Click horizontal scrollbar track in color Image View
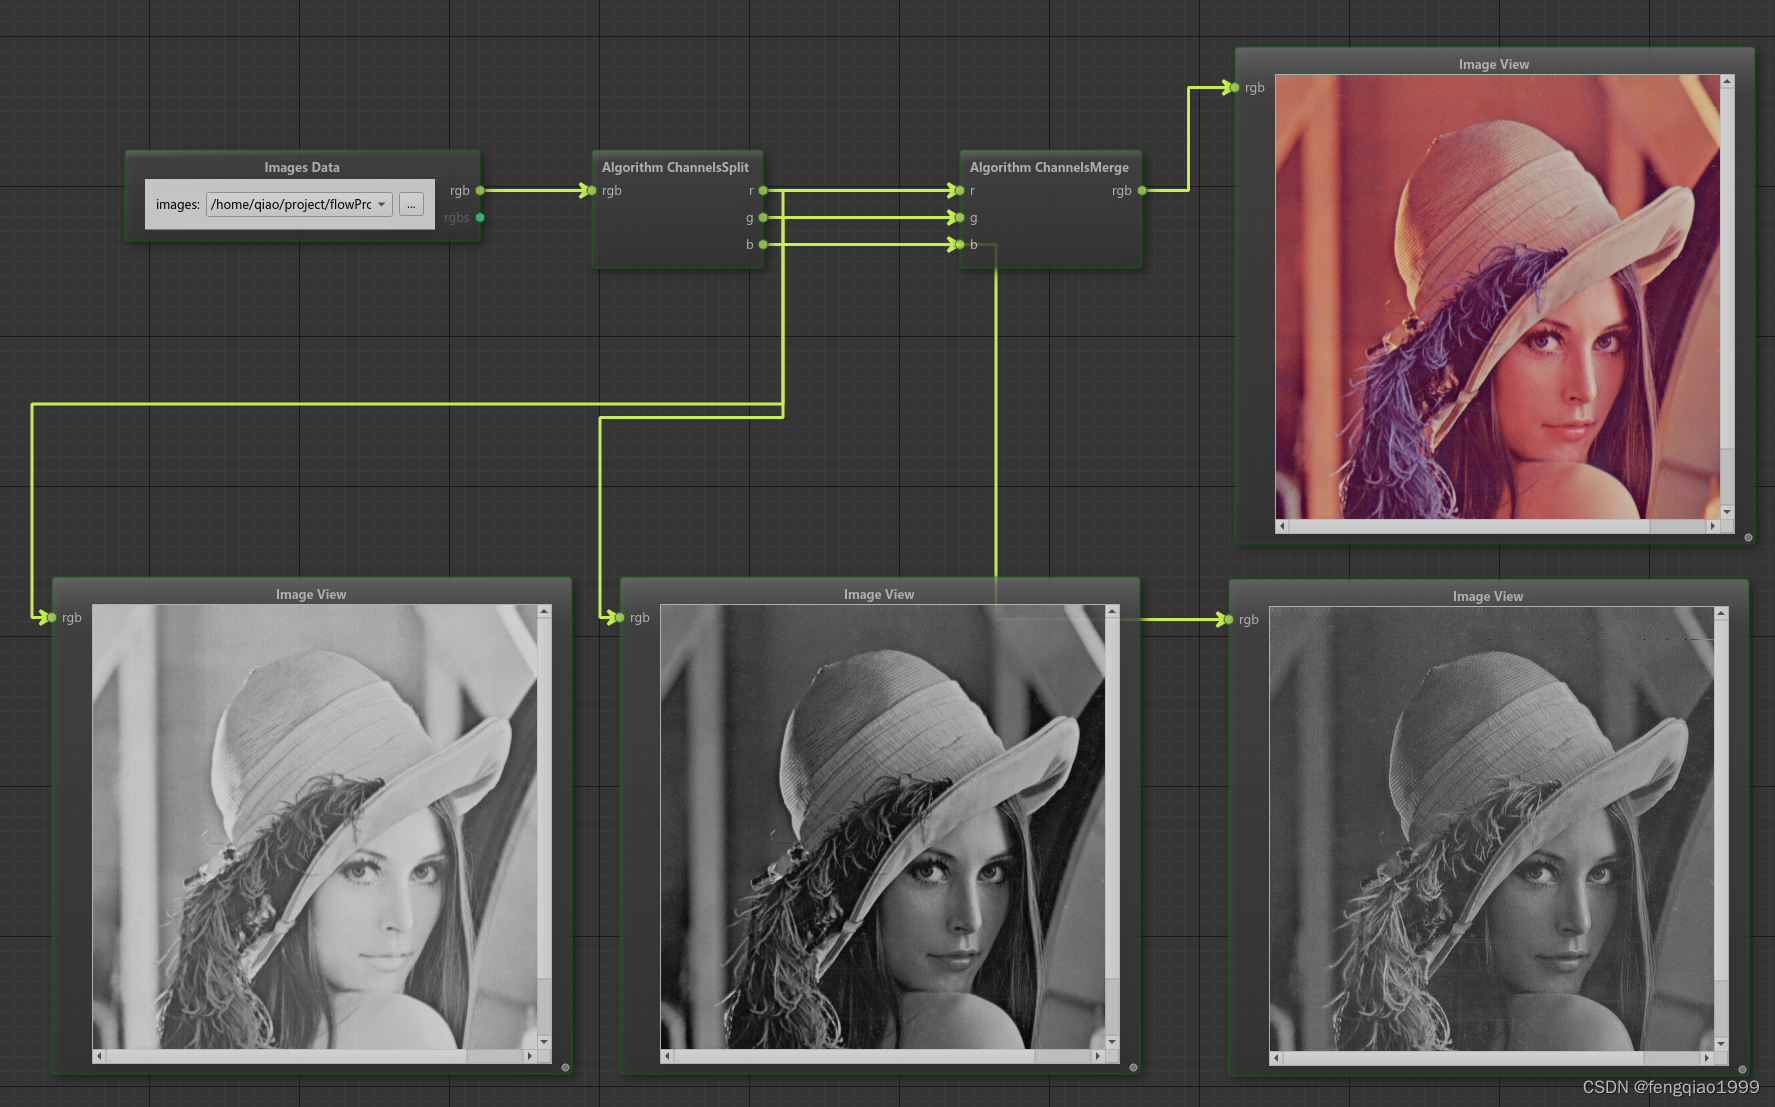Image resolution: width=1775 pixels, height=1107 pixels. point(1497,526)
